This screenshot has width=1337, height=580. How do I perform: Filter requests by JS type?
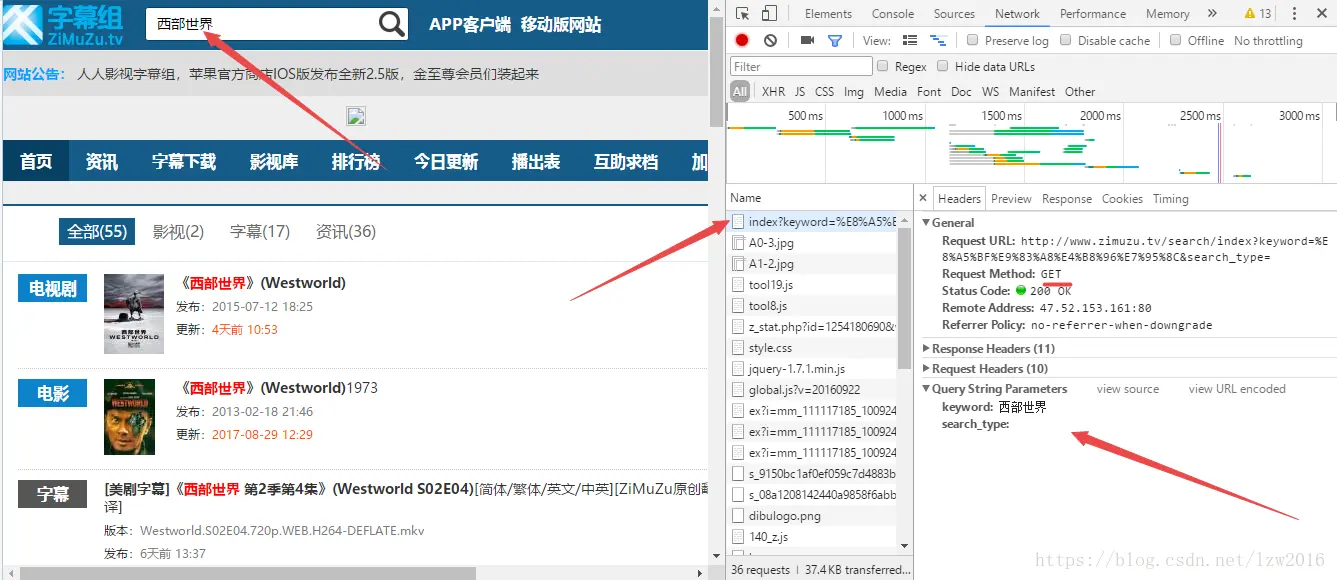coord(800,91)
